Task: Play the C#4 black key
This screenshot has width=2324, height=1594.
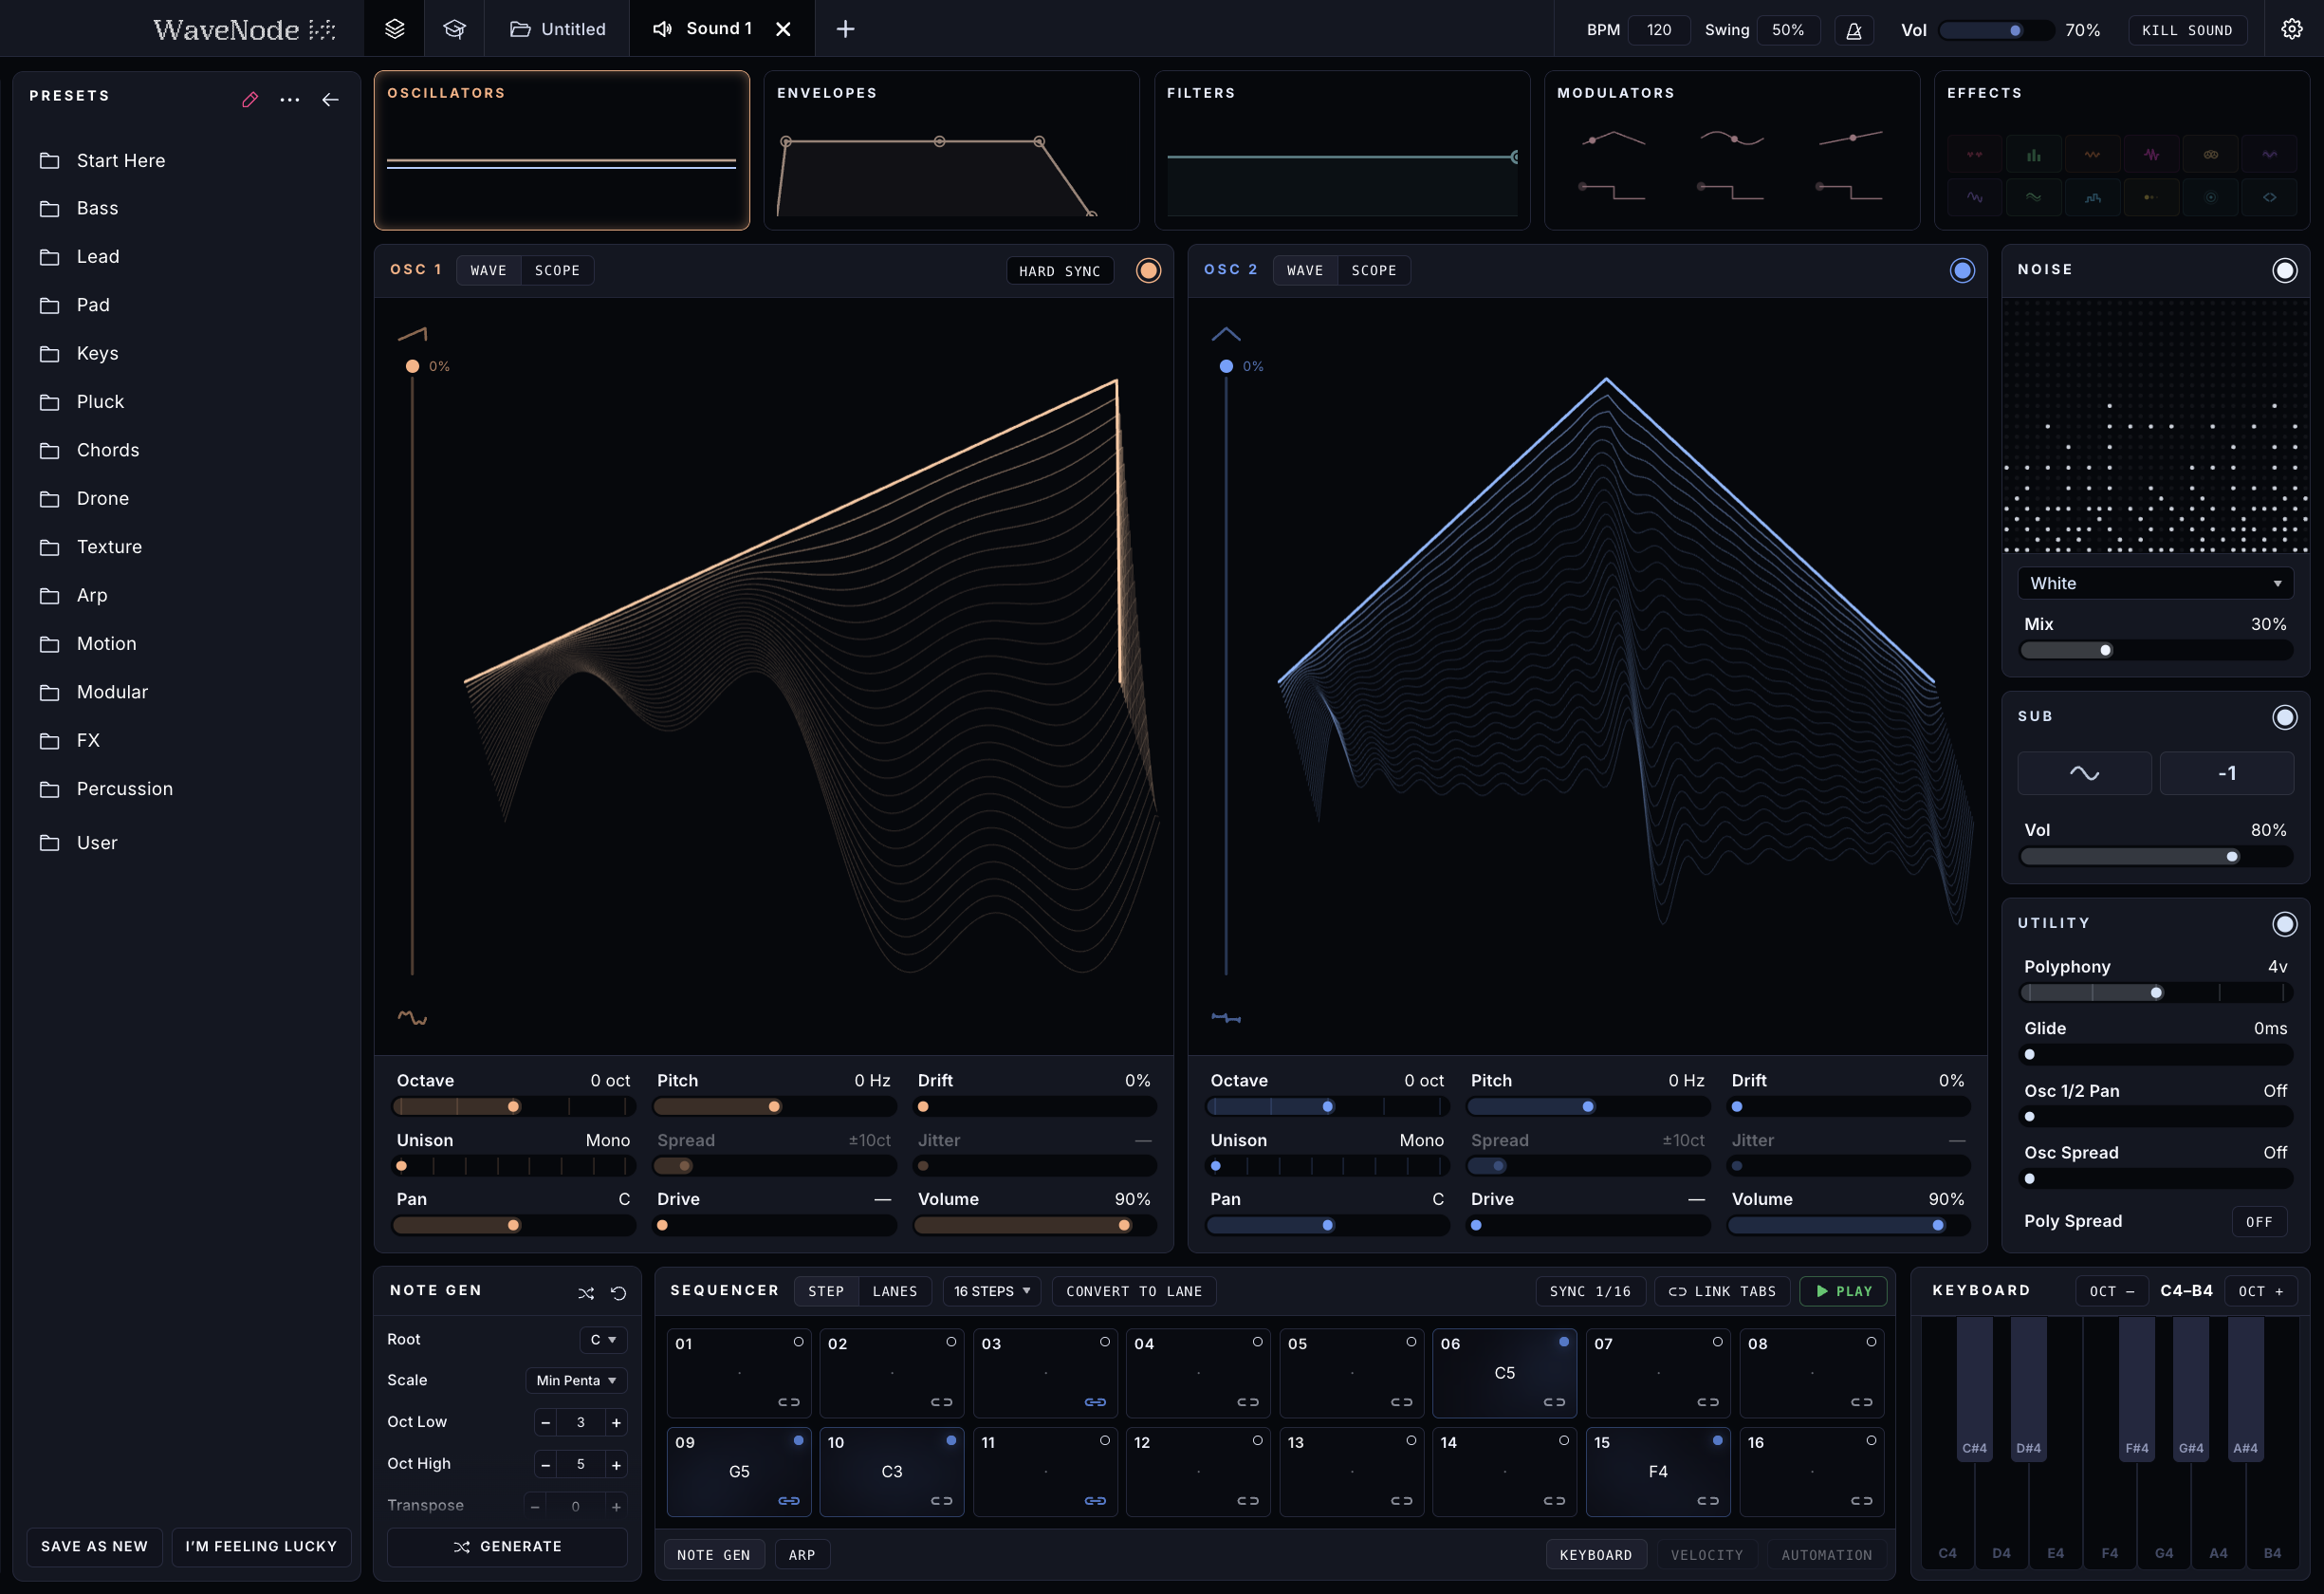Action: 1974,1390
